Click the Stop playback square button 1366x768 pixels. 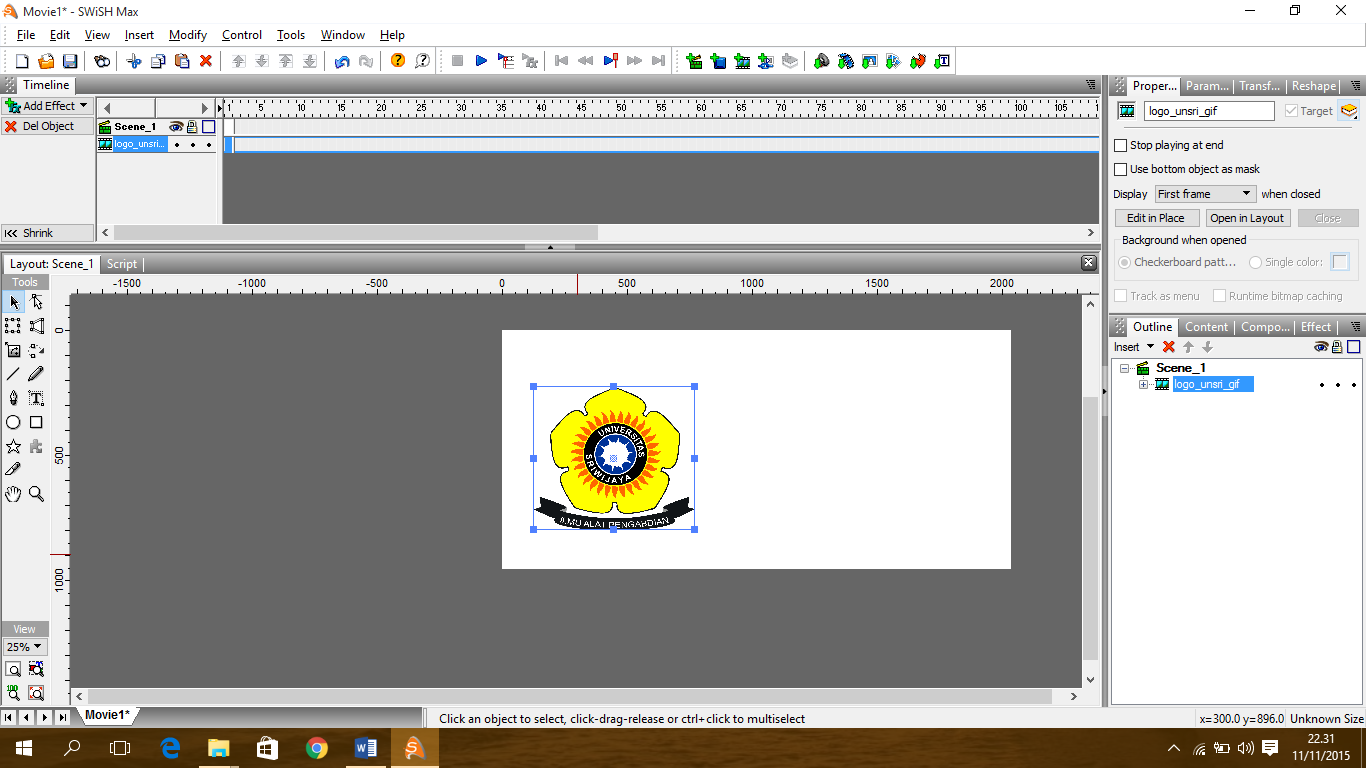tap(457, 61)
